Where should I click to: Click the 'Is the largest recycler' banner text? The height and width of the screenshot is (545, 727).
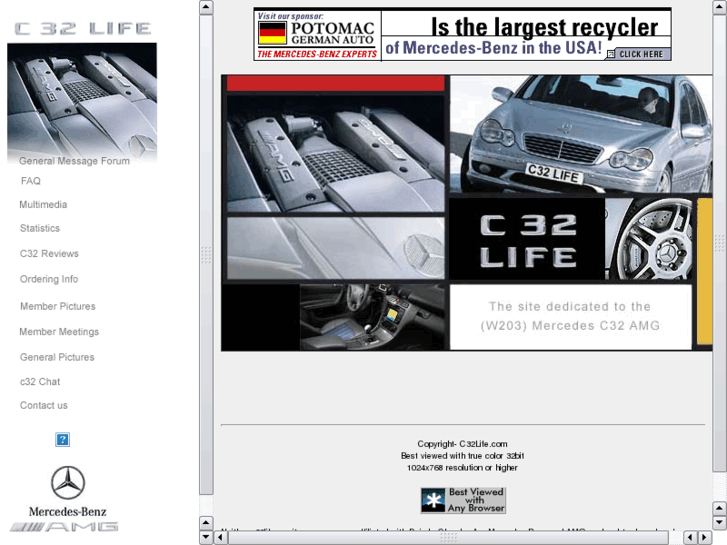(544, 27)
